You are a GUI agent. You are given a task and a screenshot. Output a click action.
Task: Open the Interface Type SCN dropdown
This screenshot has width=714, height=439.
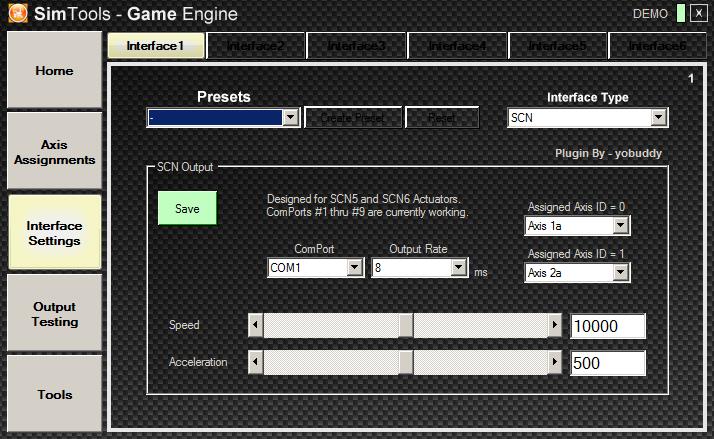coord(588,117)
